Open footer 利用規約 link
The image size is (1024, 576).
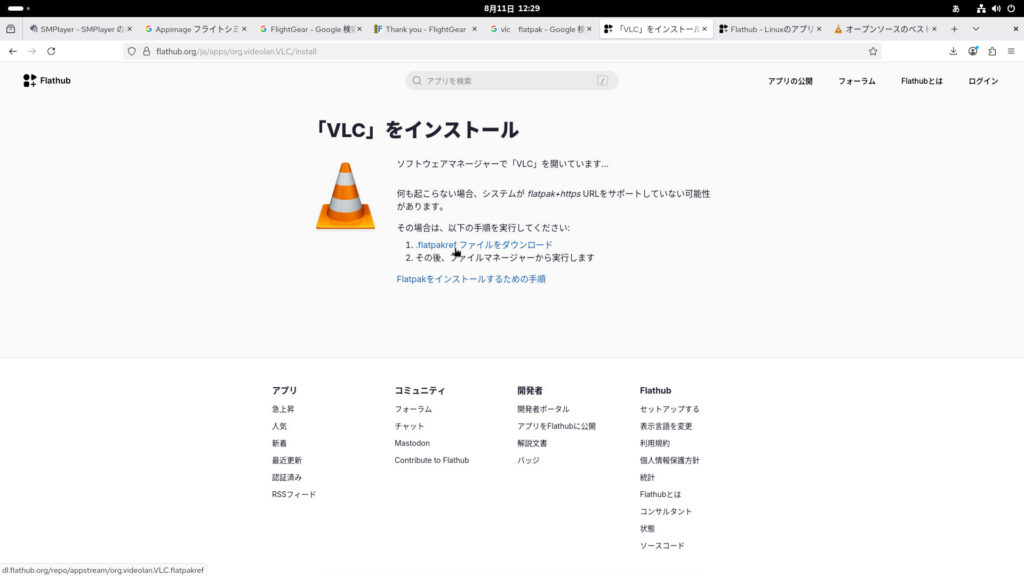click(x=654, y=443)
